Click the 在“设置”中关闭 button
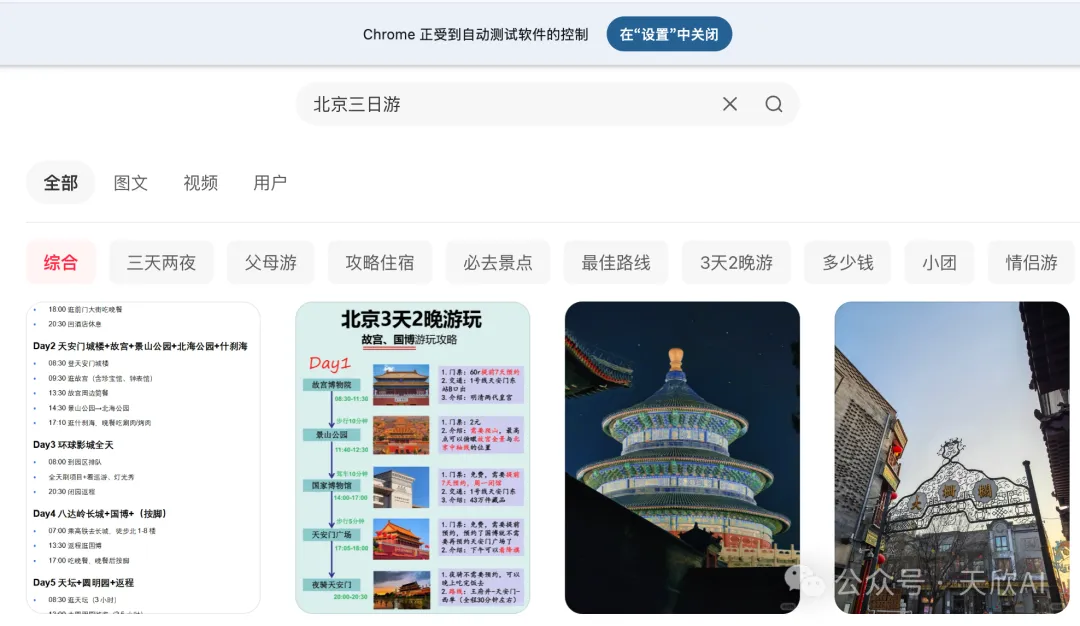This screenshot has width=1080, height=626. 669,34
